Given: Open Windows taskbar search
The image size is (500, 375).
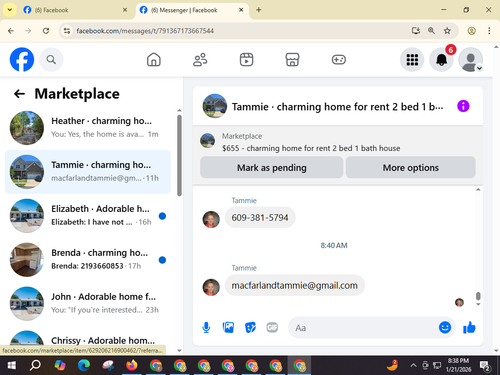Looking at the screenshot, I should pyautogui.click(x=35, y=366).
